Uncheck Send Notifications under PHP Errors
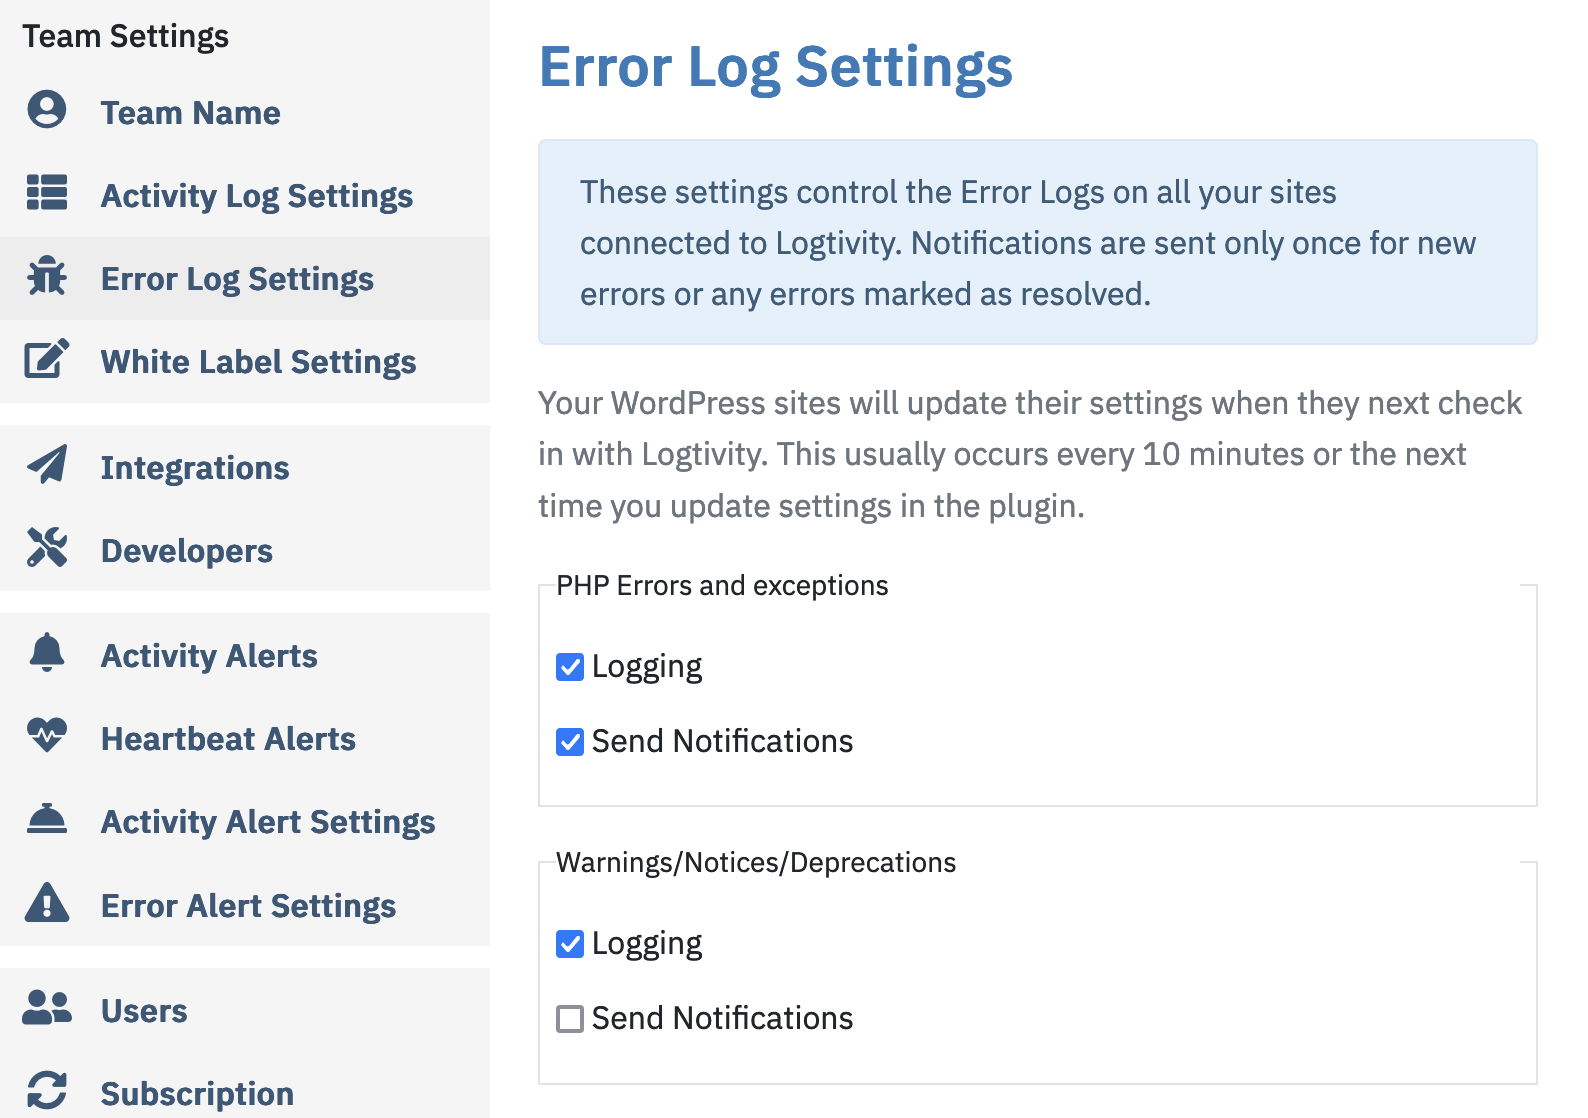1588x1118 pixels. (x=569, y=742)
